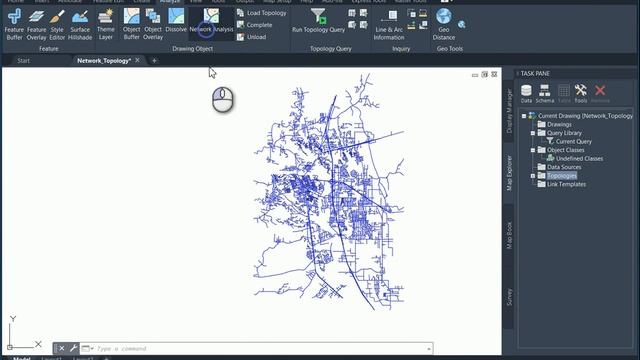Select Undefined Classes tree item
640x360 pixels.
click(575, 159)
